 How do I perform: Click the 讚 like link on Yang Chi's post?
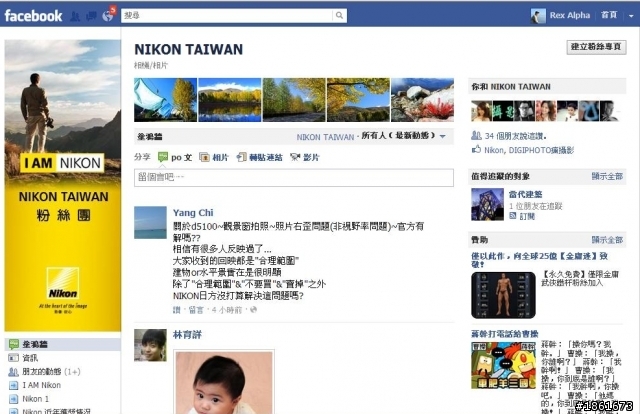tap(177, 310)
